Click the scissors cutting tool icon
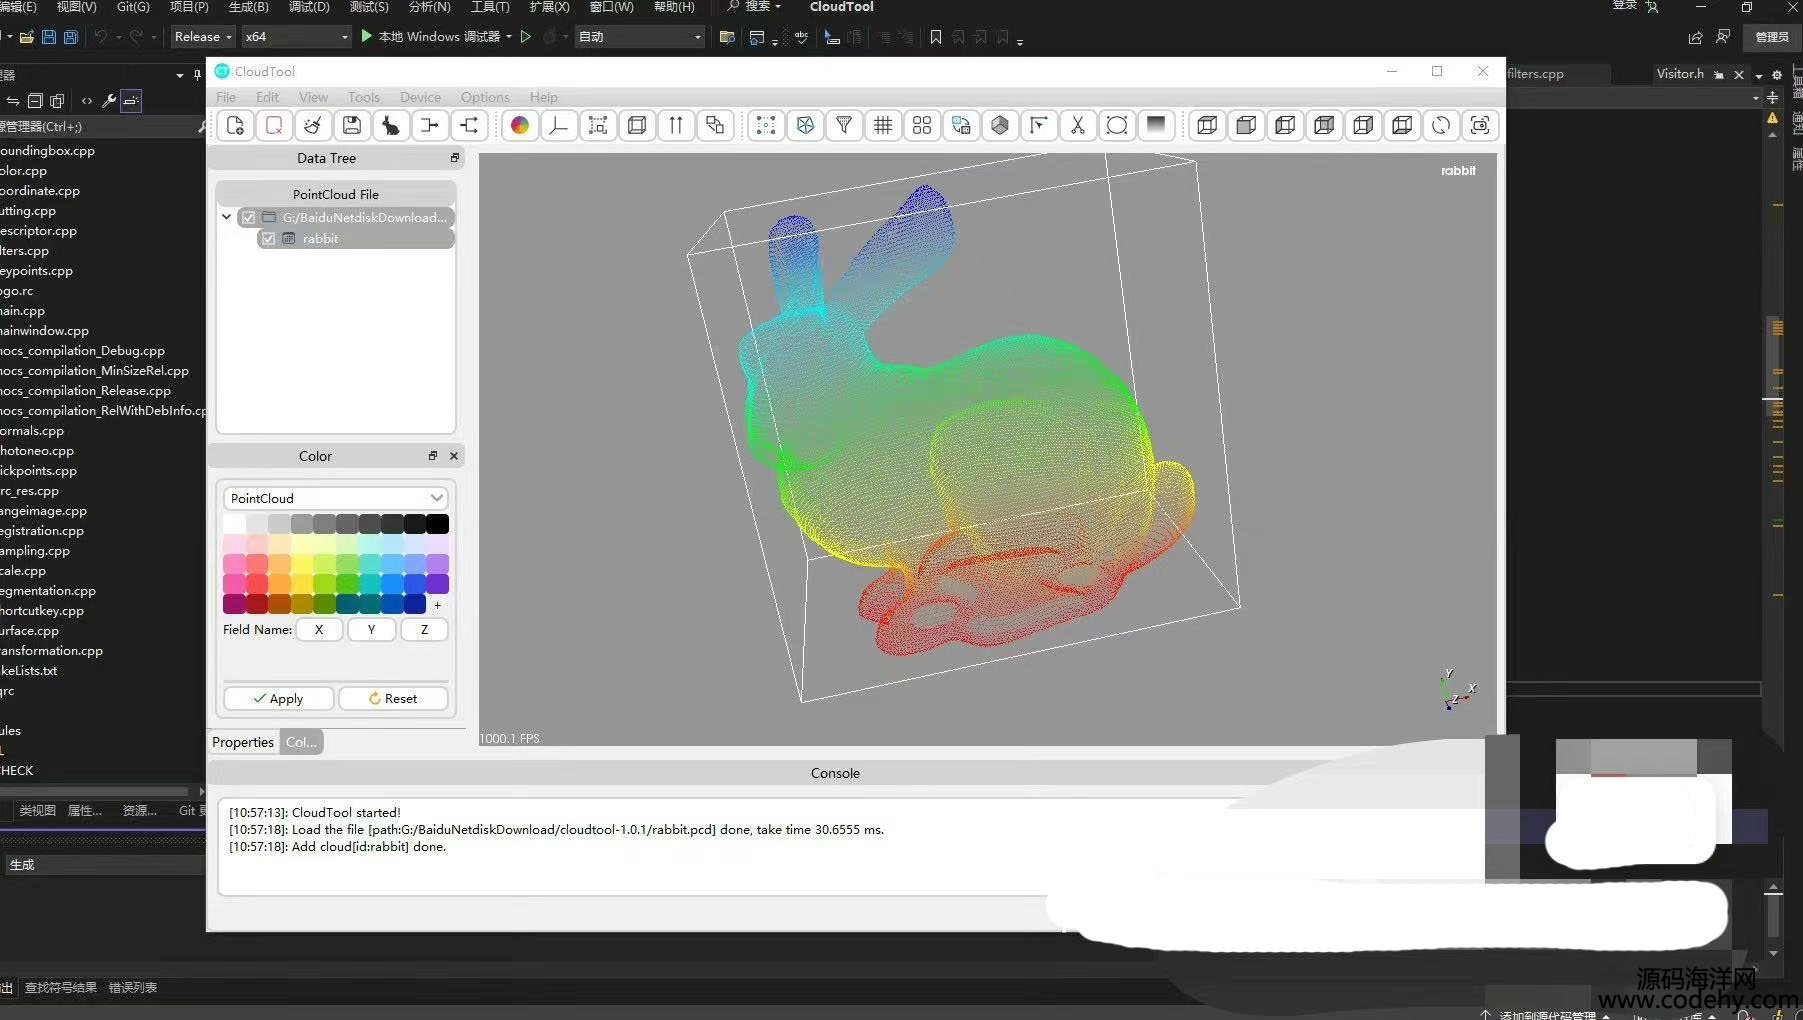1803x1020 pixels. tap(1078, 125)
